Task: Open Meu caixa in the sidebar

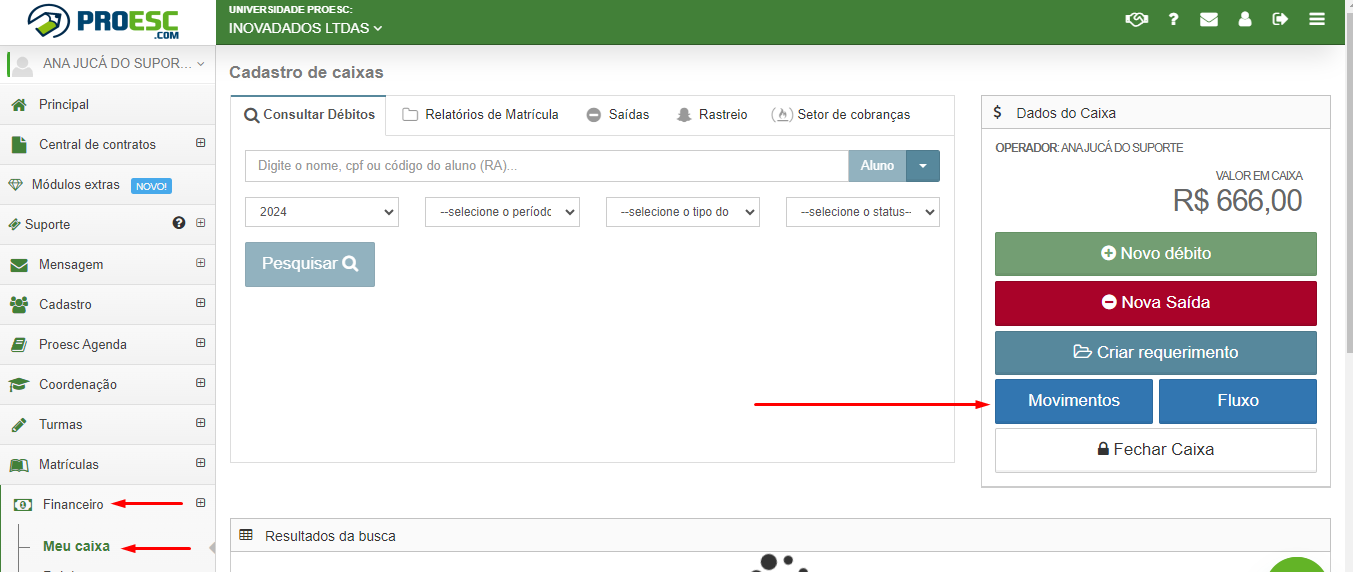Action: pyautogui.click(x=76, y=546)
